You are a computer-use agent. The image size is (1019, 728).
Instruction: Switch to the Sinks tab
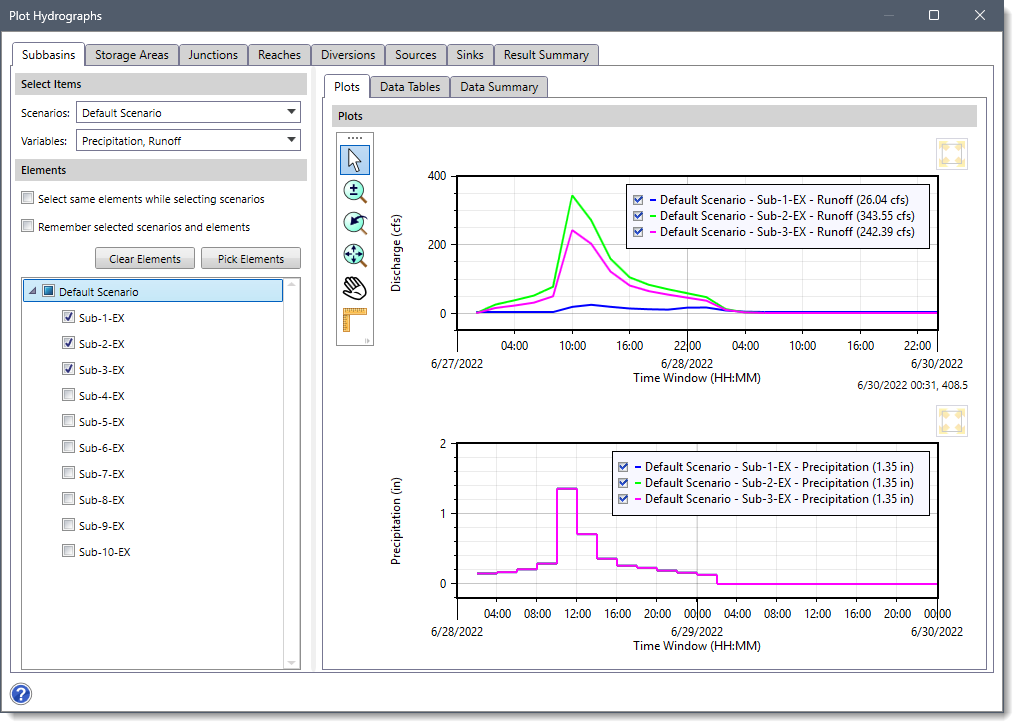(470, 55)
